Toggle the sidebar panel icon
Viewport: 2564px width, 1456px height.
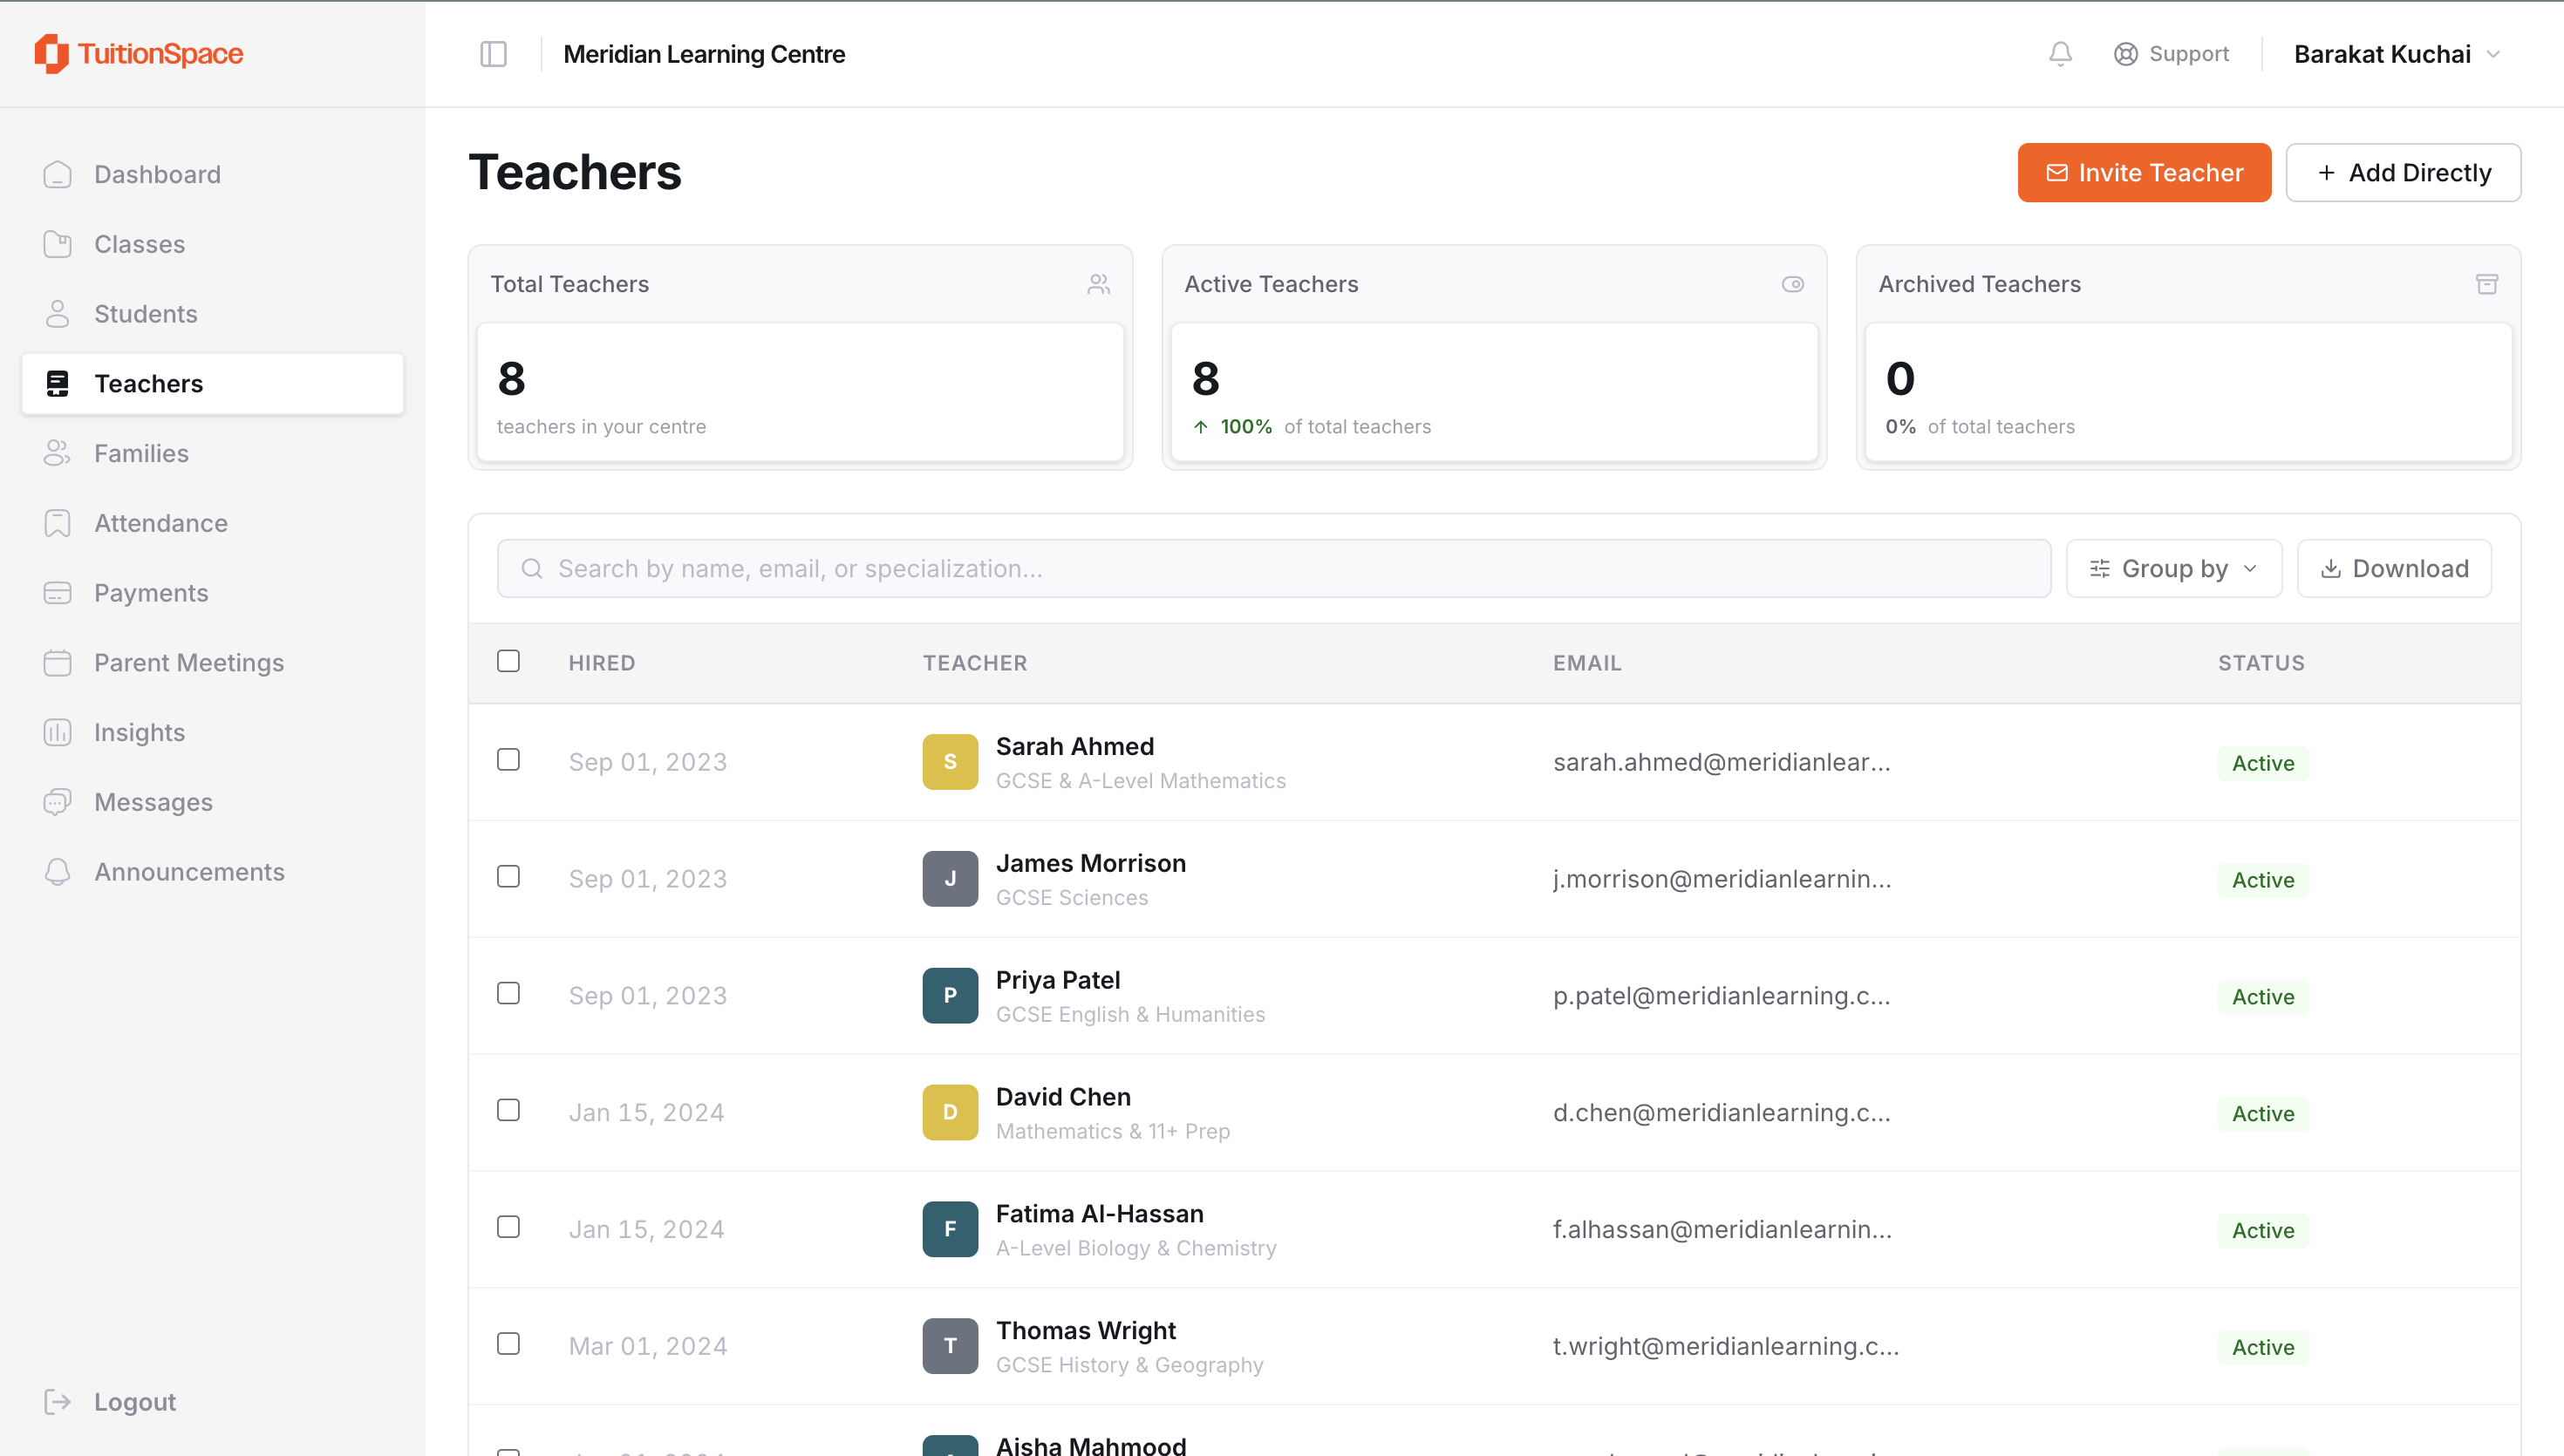(494, 54)
